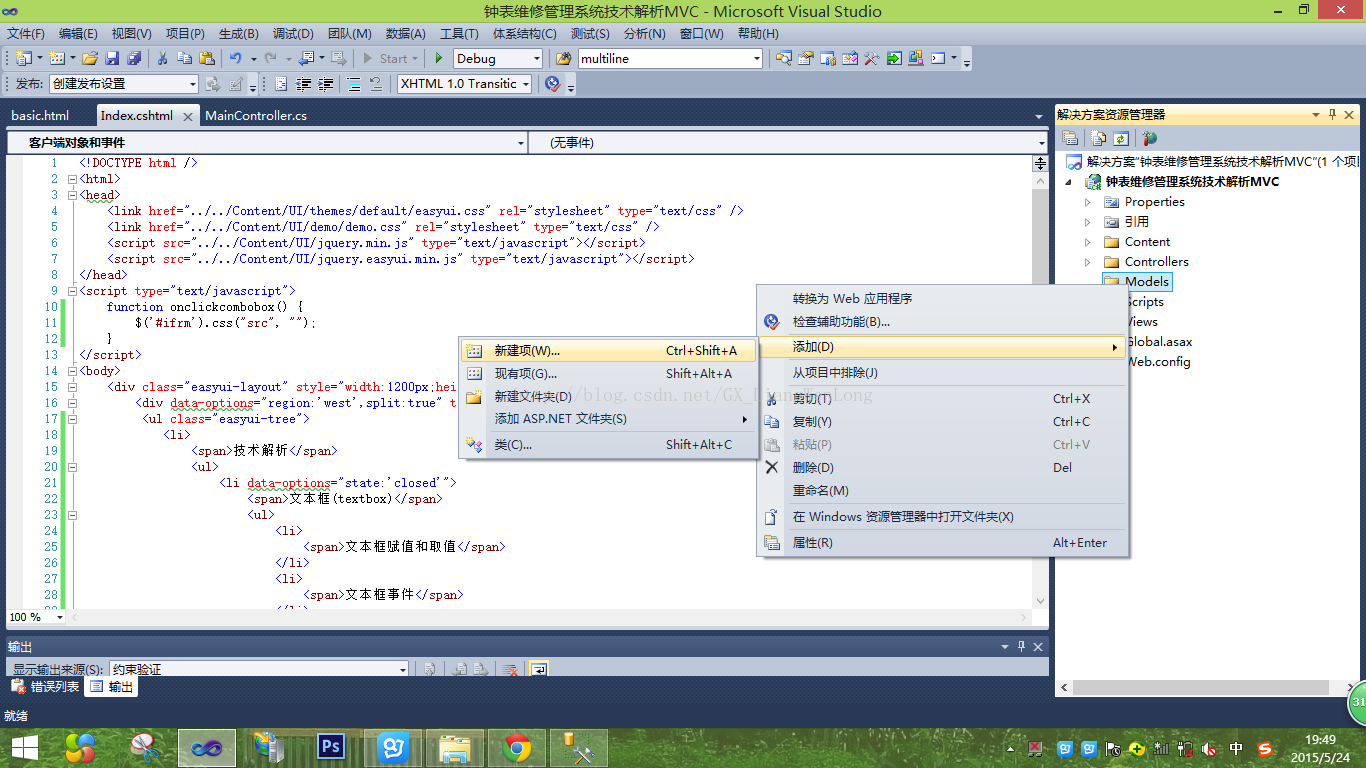
Task: Click the Toolbox hammer and wrench icon
Action: (871, 59)
